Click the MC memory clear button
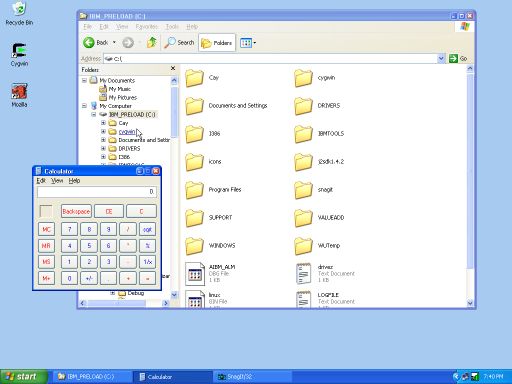The width and height of the screenshot is (512, 384). click(x=46, y=229)
